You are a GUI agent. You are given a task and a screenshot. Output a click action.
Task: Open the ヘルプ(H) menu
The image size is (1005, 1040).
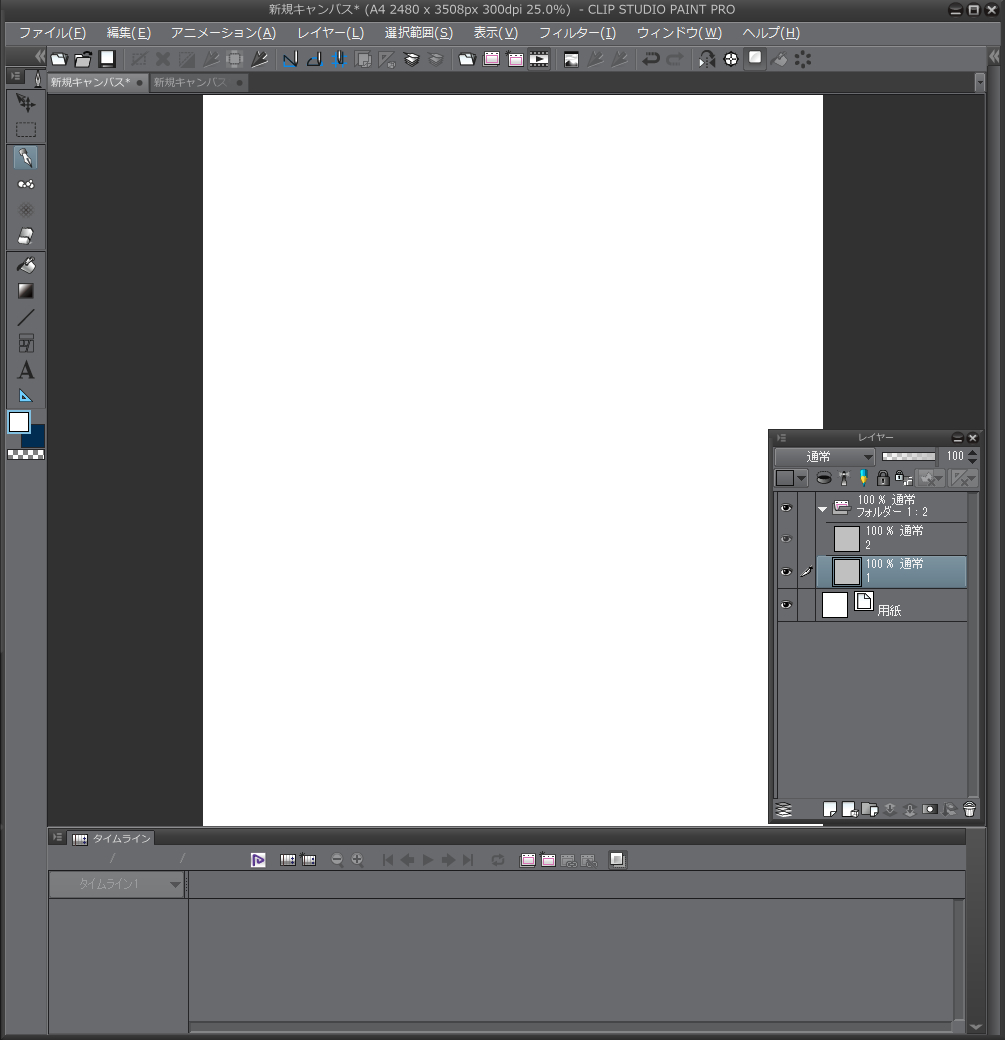click(x=771, y=32)
